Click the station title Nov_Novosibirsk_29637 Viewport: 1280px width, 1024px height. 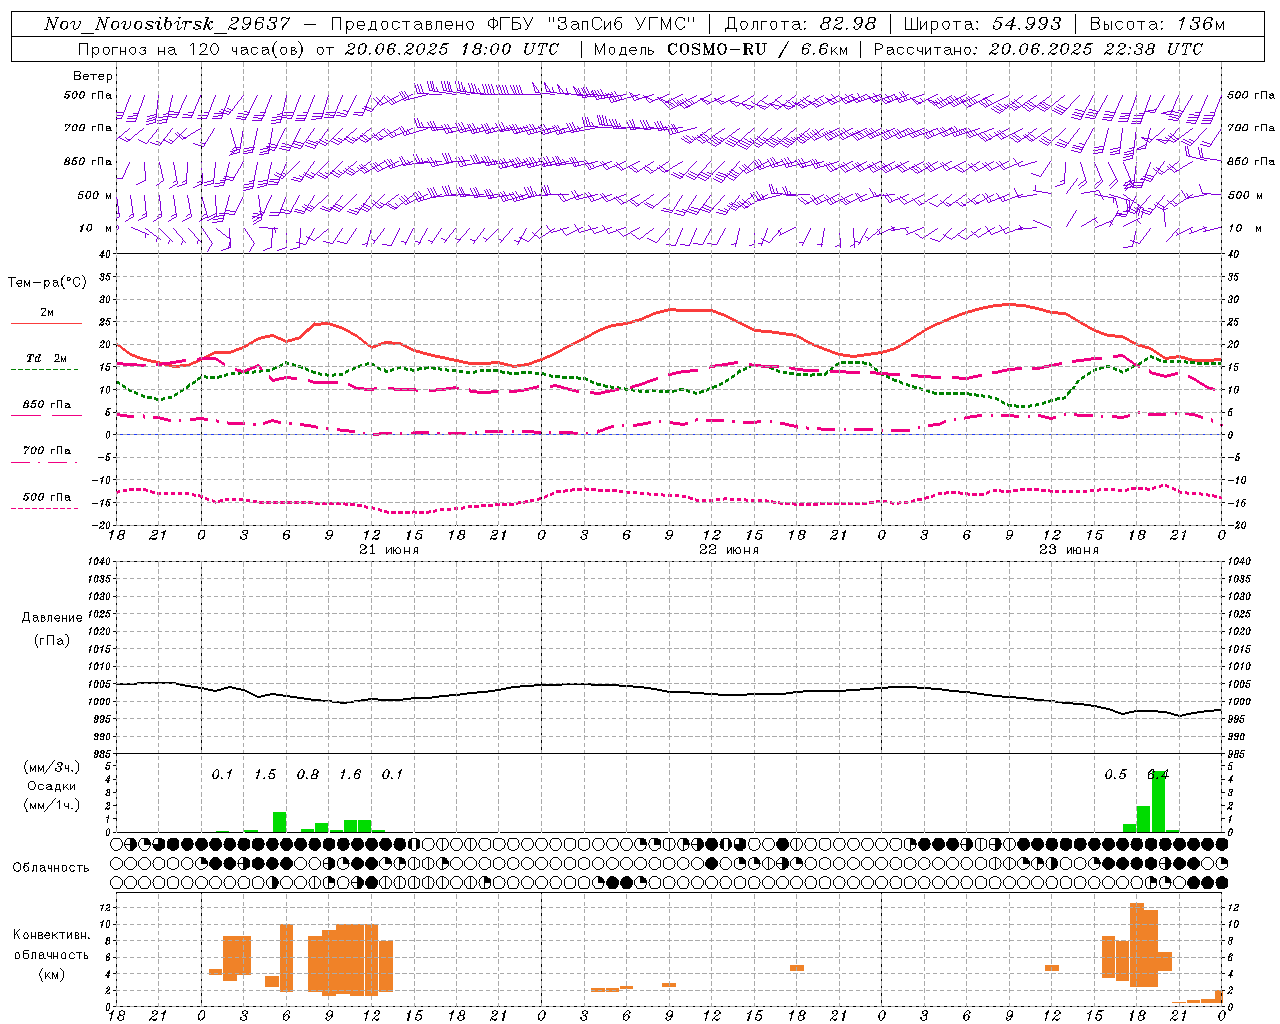click(x=167, y=23)
